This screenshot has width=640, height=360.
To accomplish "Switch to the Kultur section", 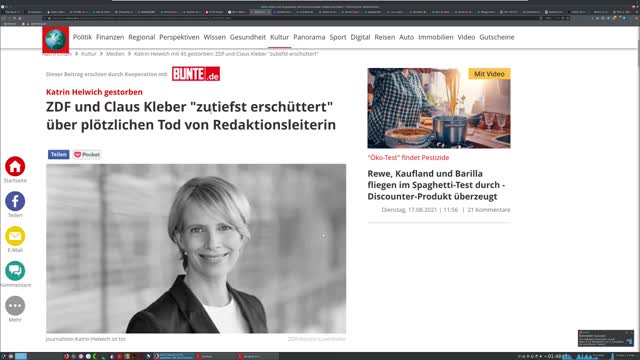I will [x=280, y=37].
